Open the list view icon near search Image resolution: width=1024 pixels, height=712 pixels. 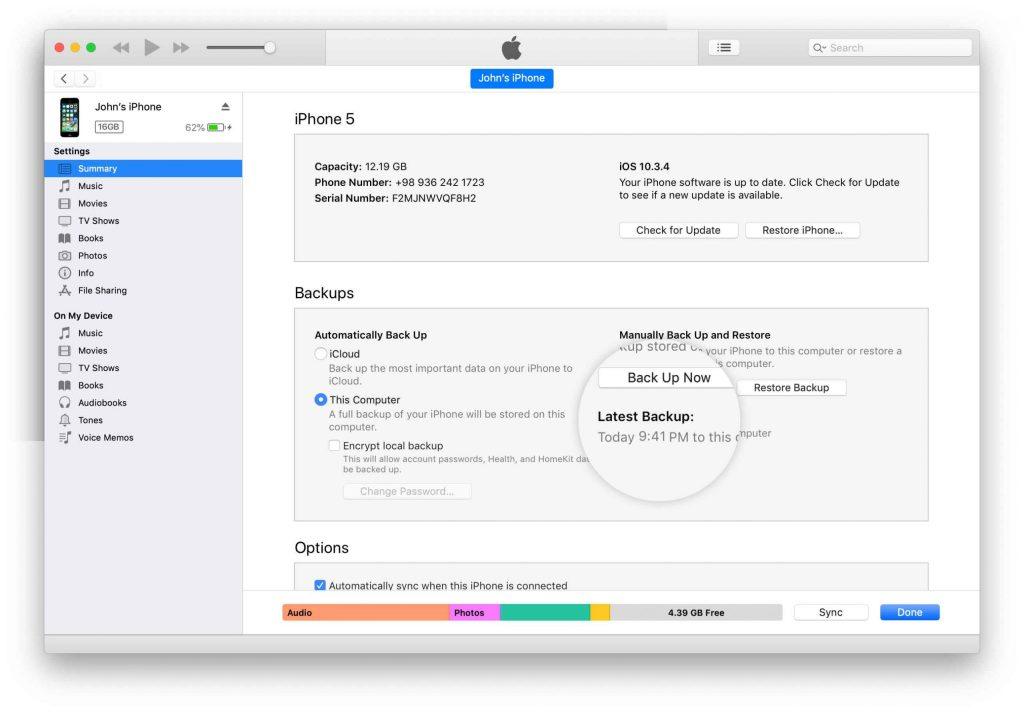point(724,47)
